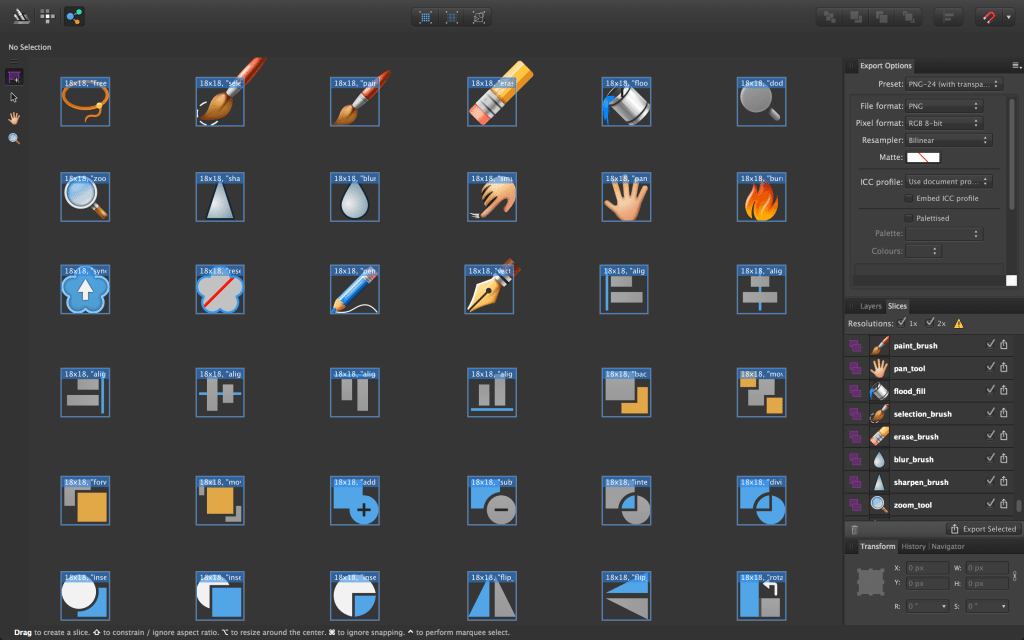Click the warning triangle next to Resolutions
Screen dimensions: 1024x640
click(x=959, y=322)
